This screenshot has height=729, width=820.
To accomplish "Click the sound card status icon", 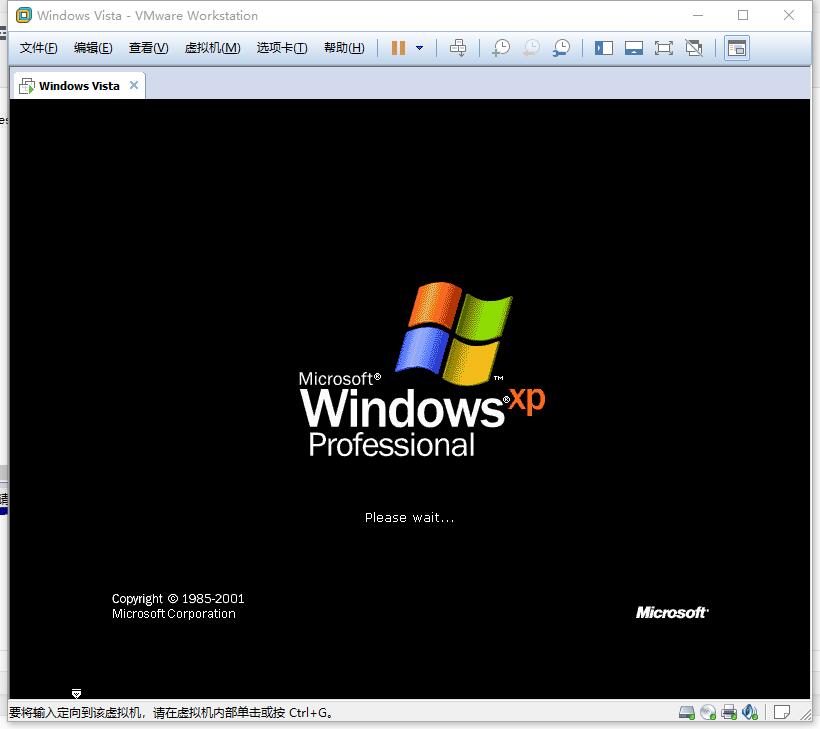I will tap(750, 712).
